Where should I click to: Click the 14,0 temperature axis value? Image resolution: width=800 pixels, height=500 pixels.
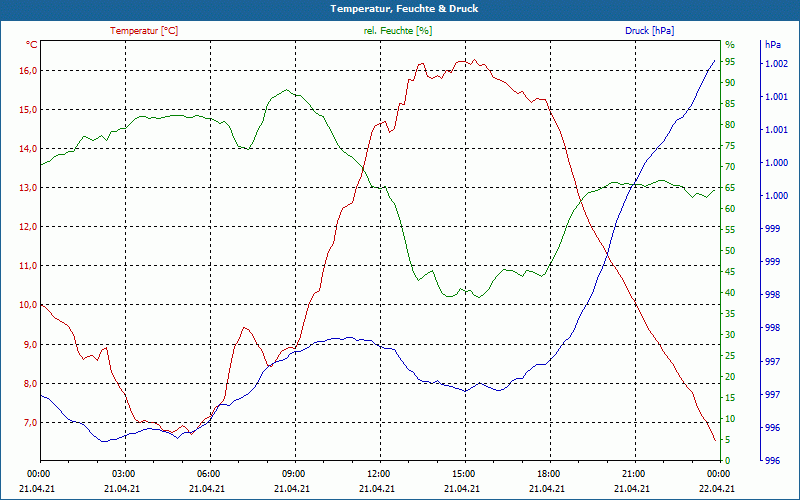29,148
